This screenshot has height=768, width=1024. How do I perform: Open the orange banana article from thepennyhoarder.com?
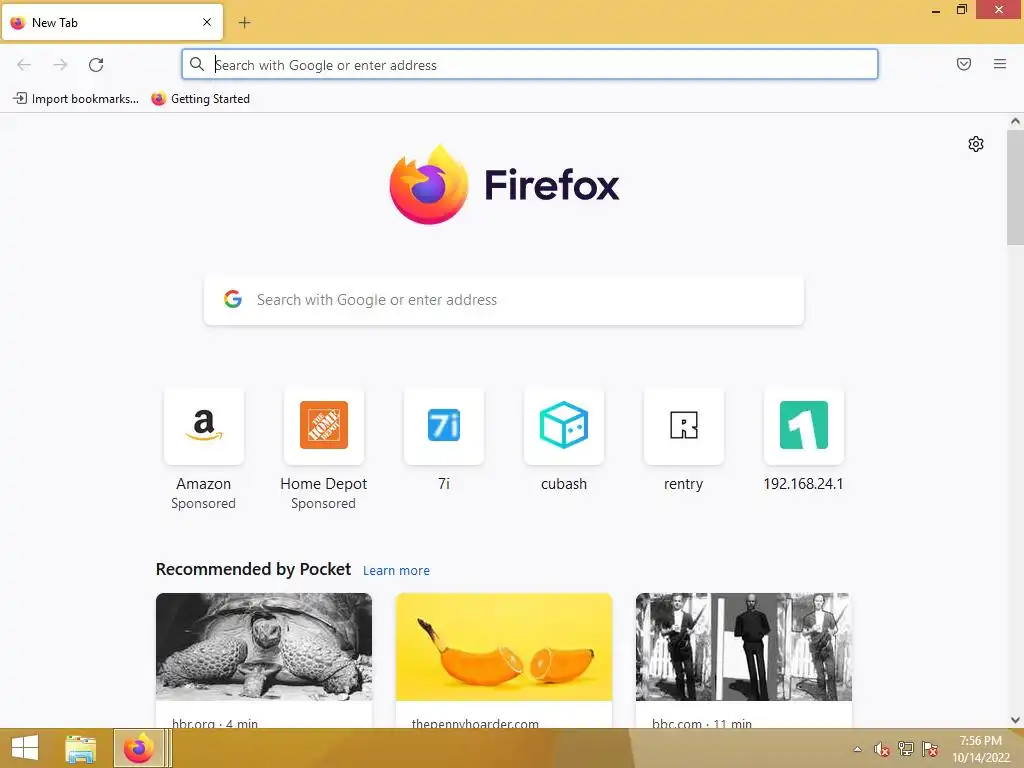pyautogui.click(x=504, y=647)
